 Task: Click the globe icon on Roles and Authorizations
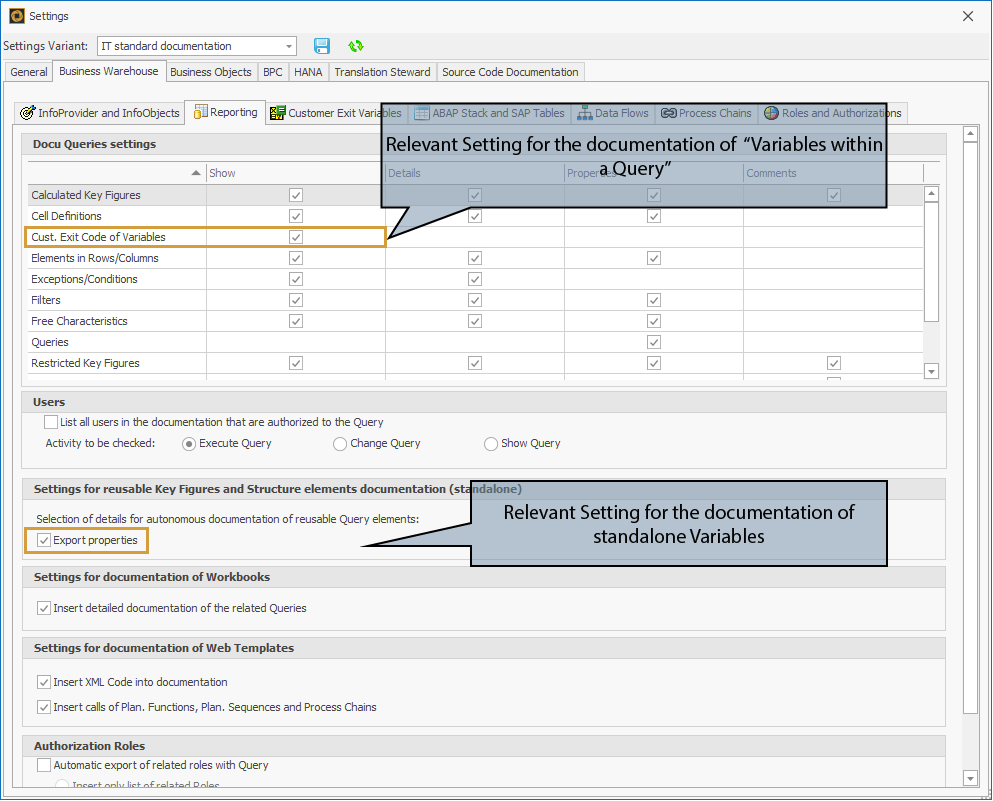click(x=770, y=113)
